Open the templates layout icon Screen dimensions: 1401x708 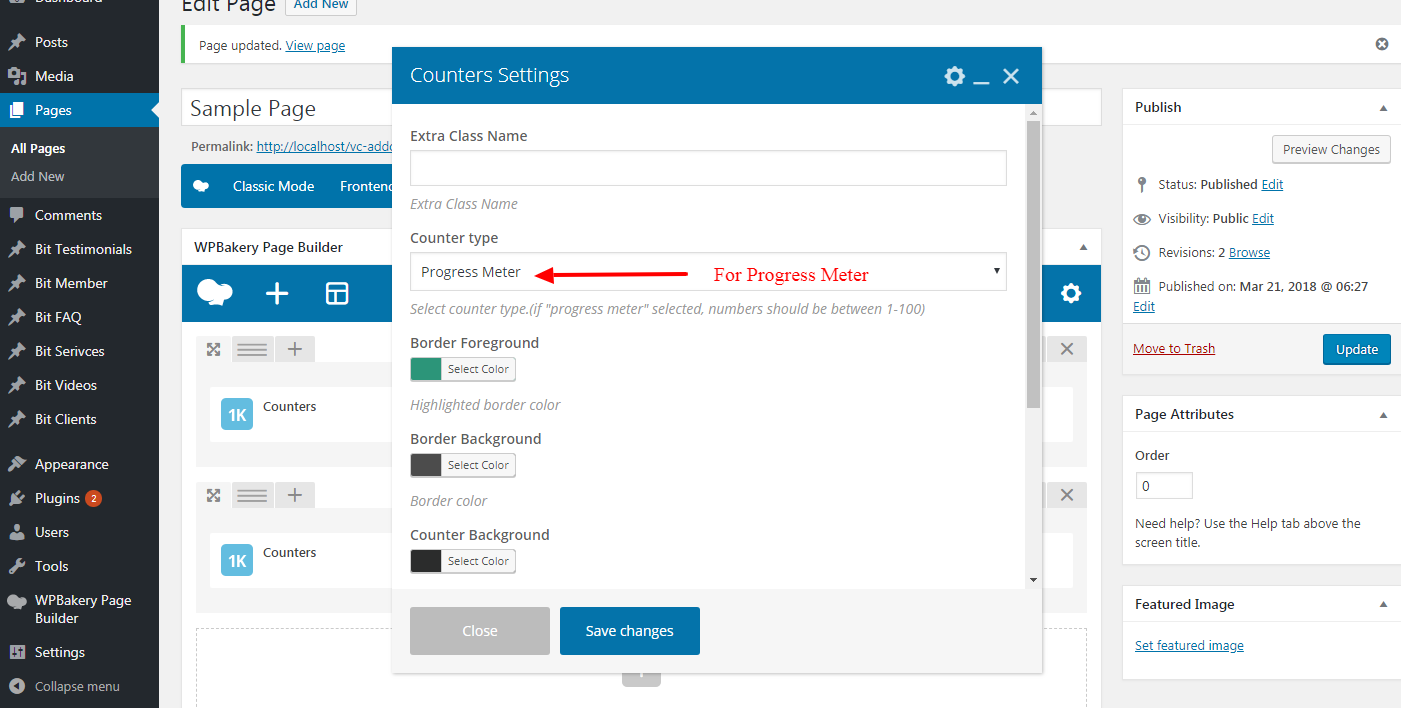[337, 293]
